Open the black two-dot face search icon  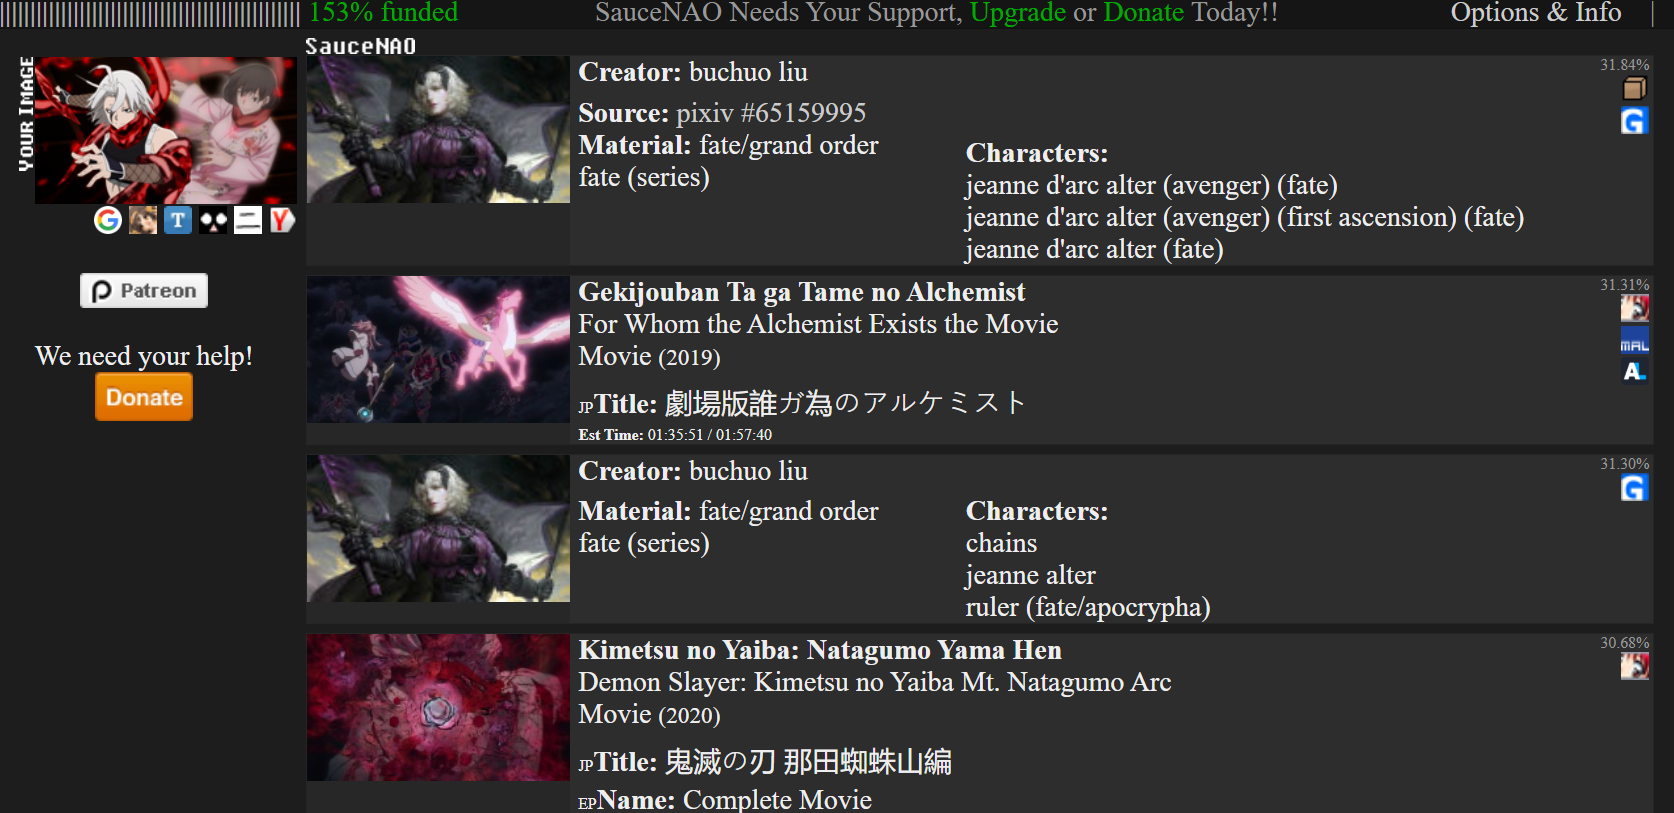213,220
